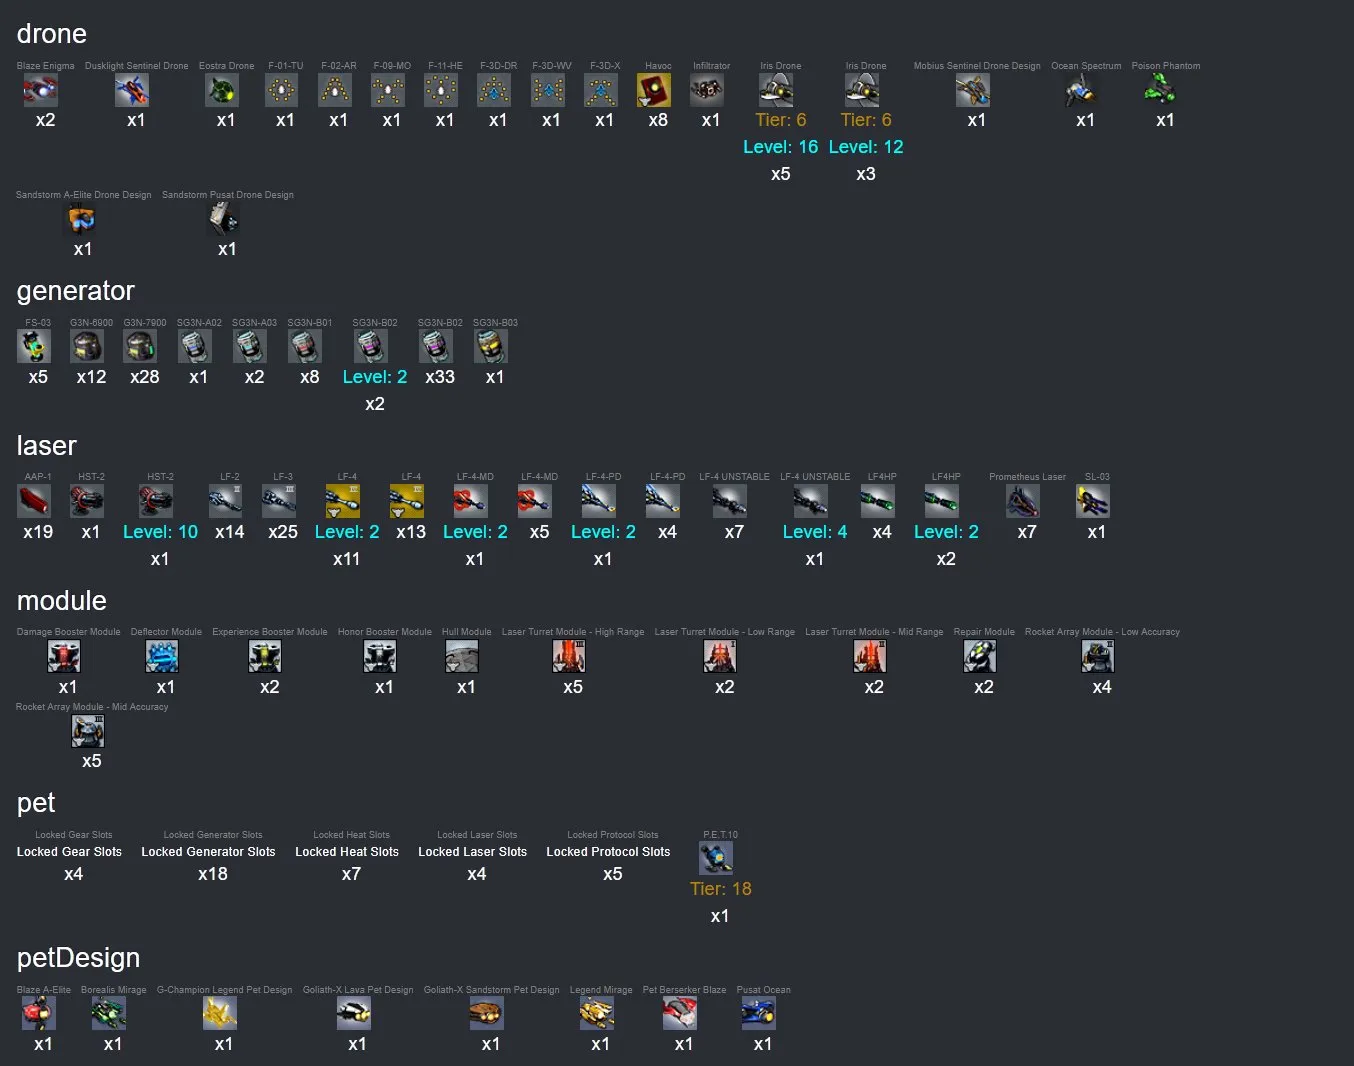Image resolution: width=1354 pixels, height=1066 pixels.
Task: Click the Pusat Ocean pet design icon
Action: [x=759, y=1014]
